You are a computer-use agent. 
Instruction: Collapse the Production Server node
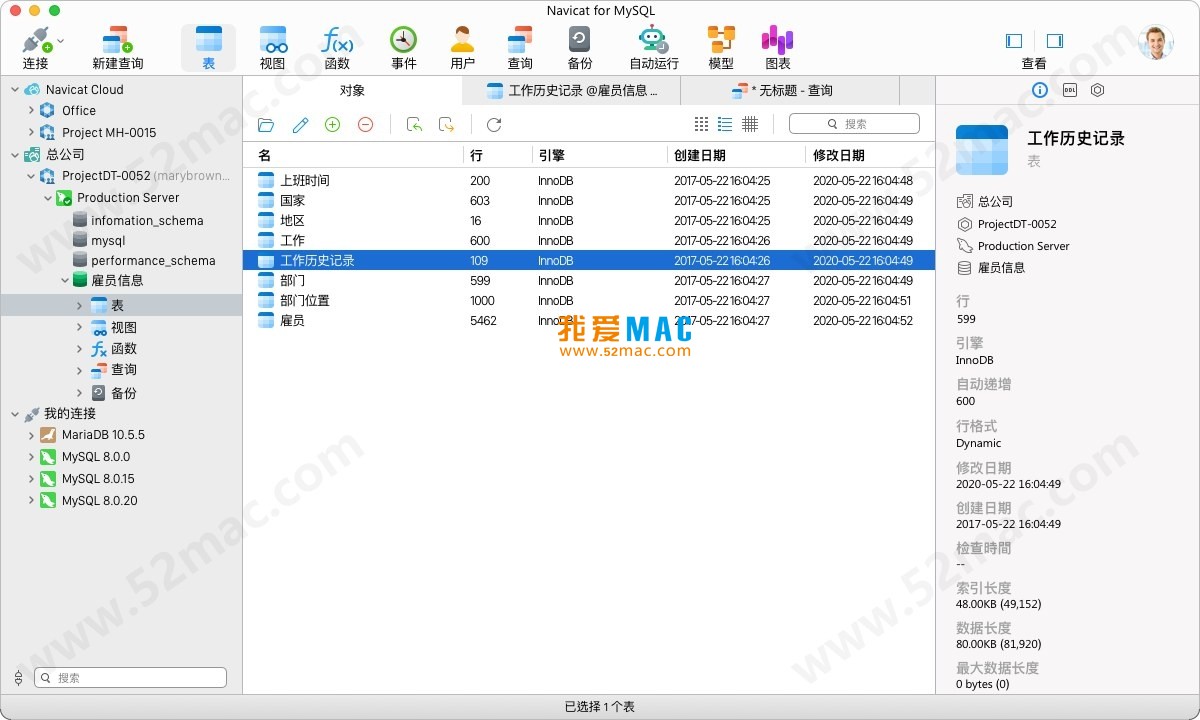click(46, 198)
